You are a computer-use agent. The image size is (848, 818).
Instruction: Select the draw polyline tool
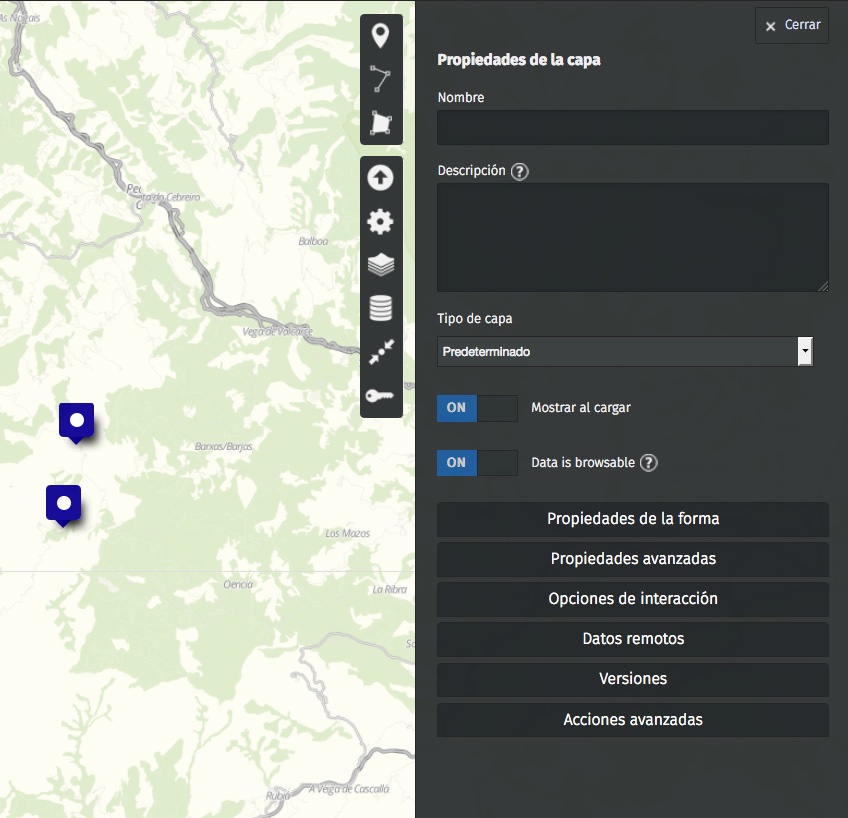pyautogui.click(x=381, y=80)
